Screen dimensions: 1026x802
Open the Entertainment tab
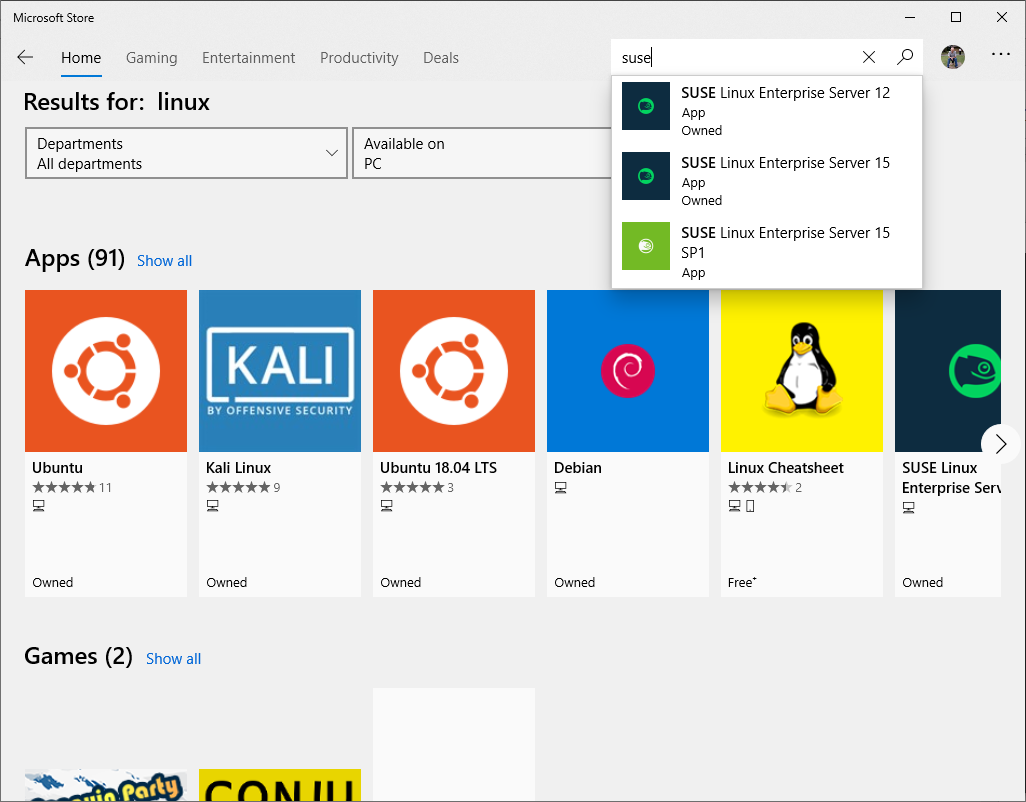[249, 58]
